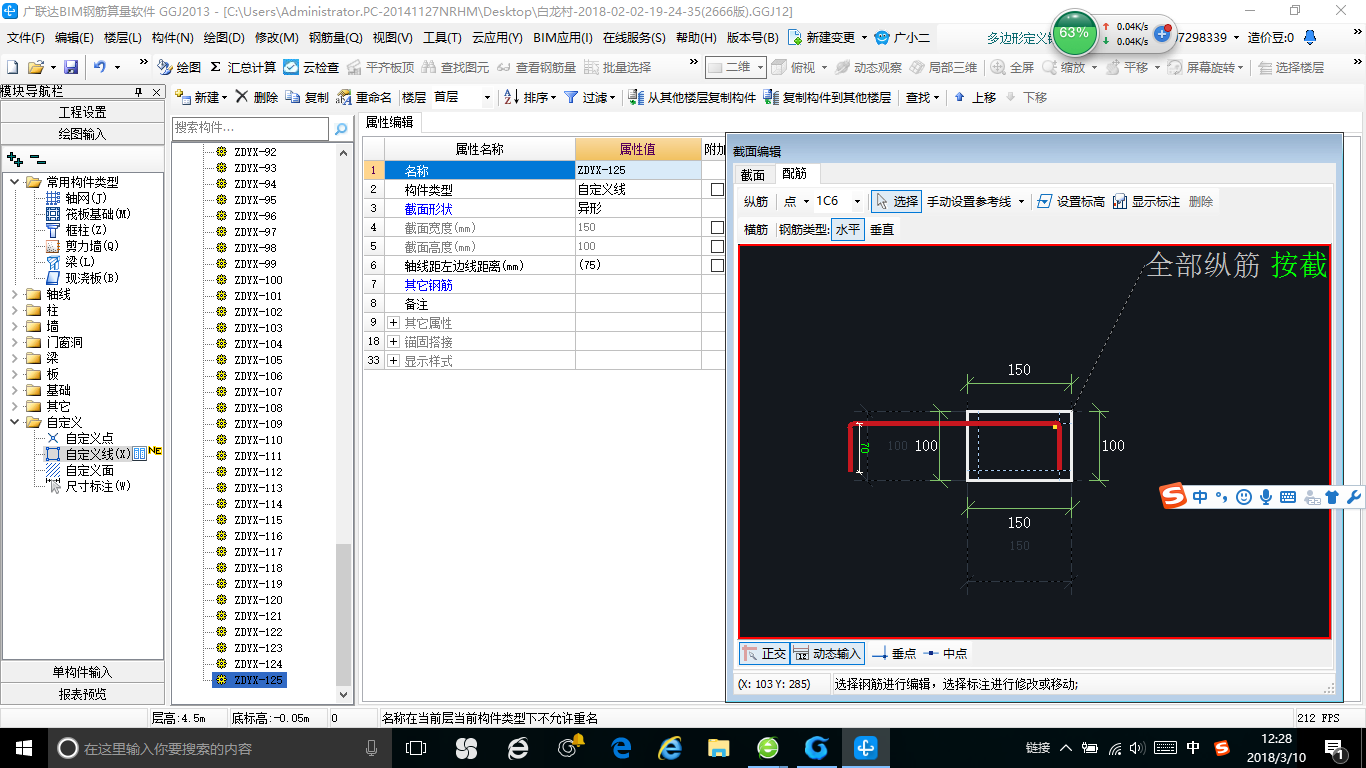Tick checkbox for 截面宽度 row
Viewport: 1366px width, 768px height.
(717, 227)
